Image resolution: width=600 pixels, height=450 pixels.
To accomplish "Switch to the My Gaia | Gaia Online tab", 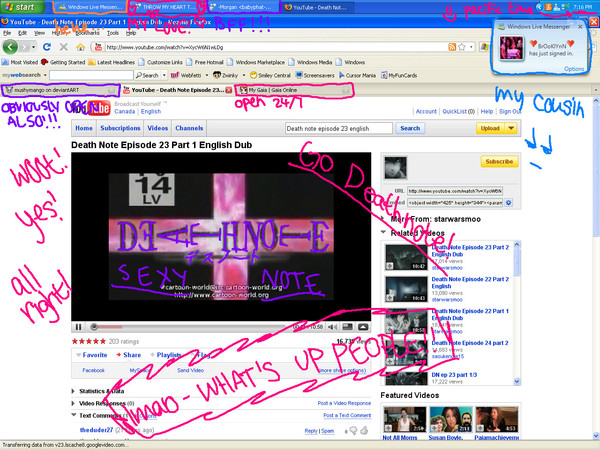I will pos(294,90).
